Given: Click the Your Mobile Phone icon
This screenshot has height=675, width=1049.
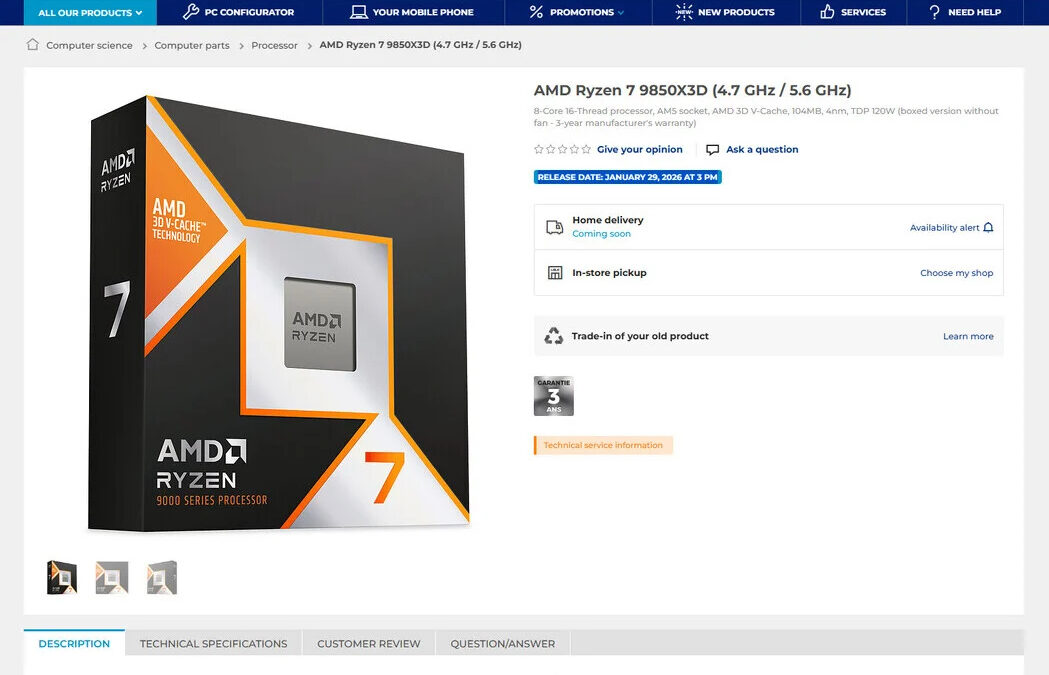Looking at the screenshot, I should (x=361, y=12).
